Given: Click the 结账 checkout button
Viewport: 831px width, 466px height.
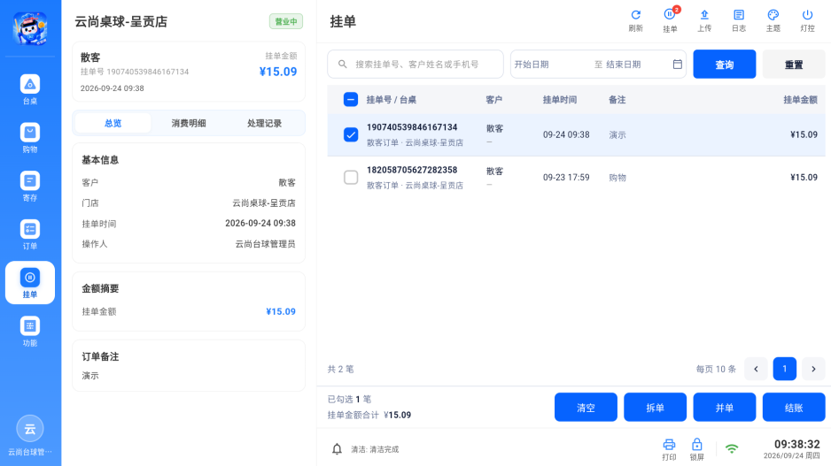Looking at the screenshot, I should (794, 407).
